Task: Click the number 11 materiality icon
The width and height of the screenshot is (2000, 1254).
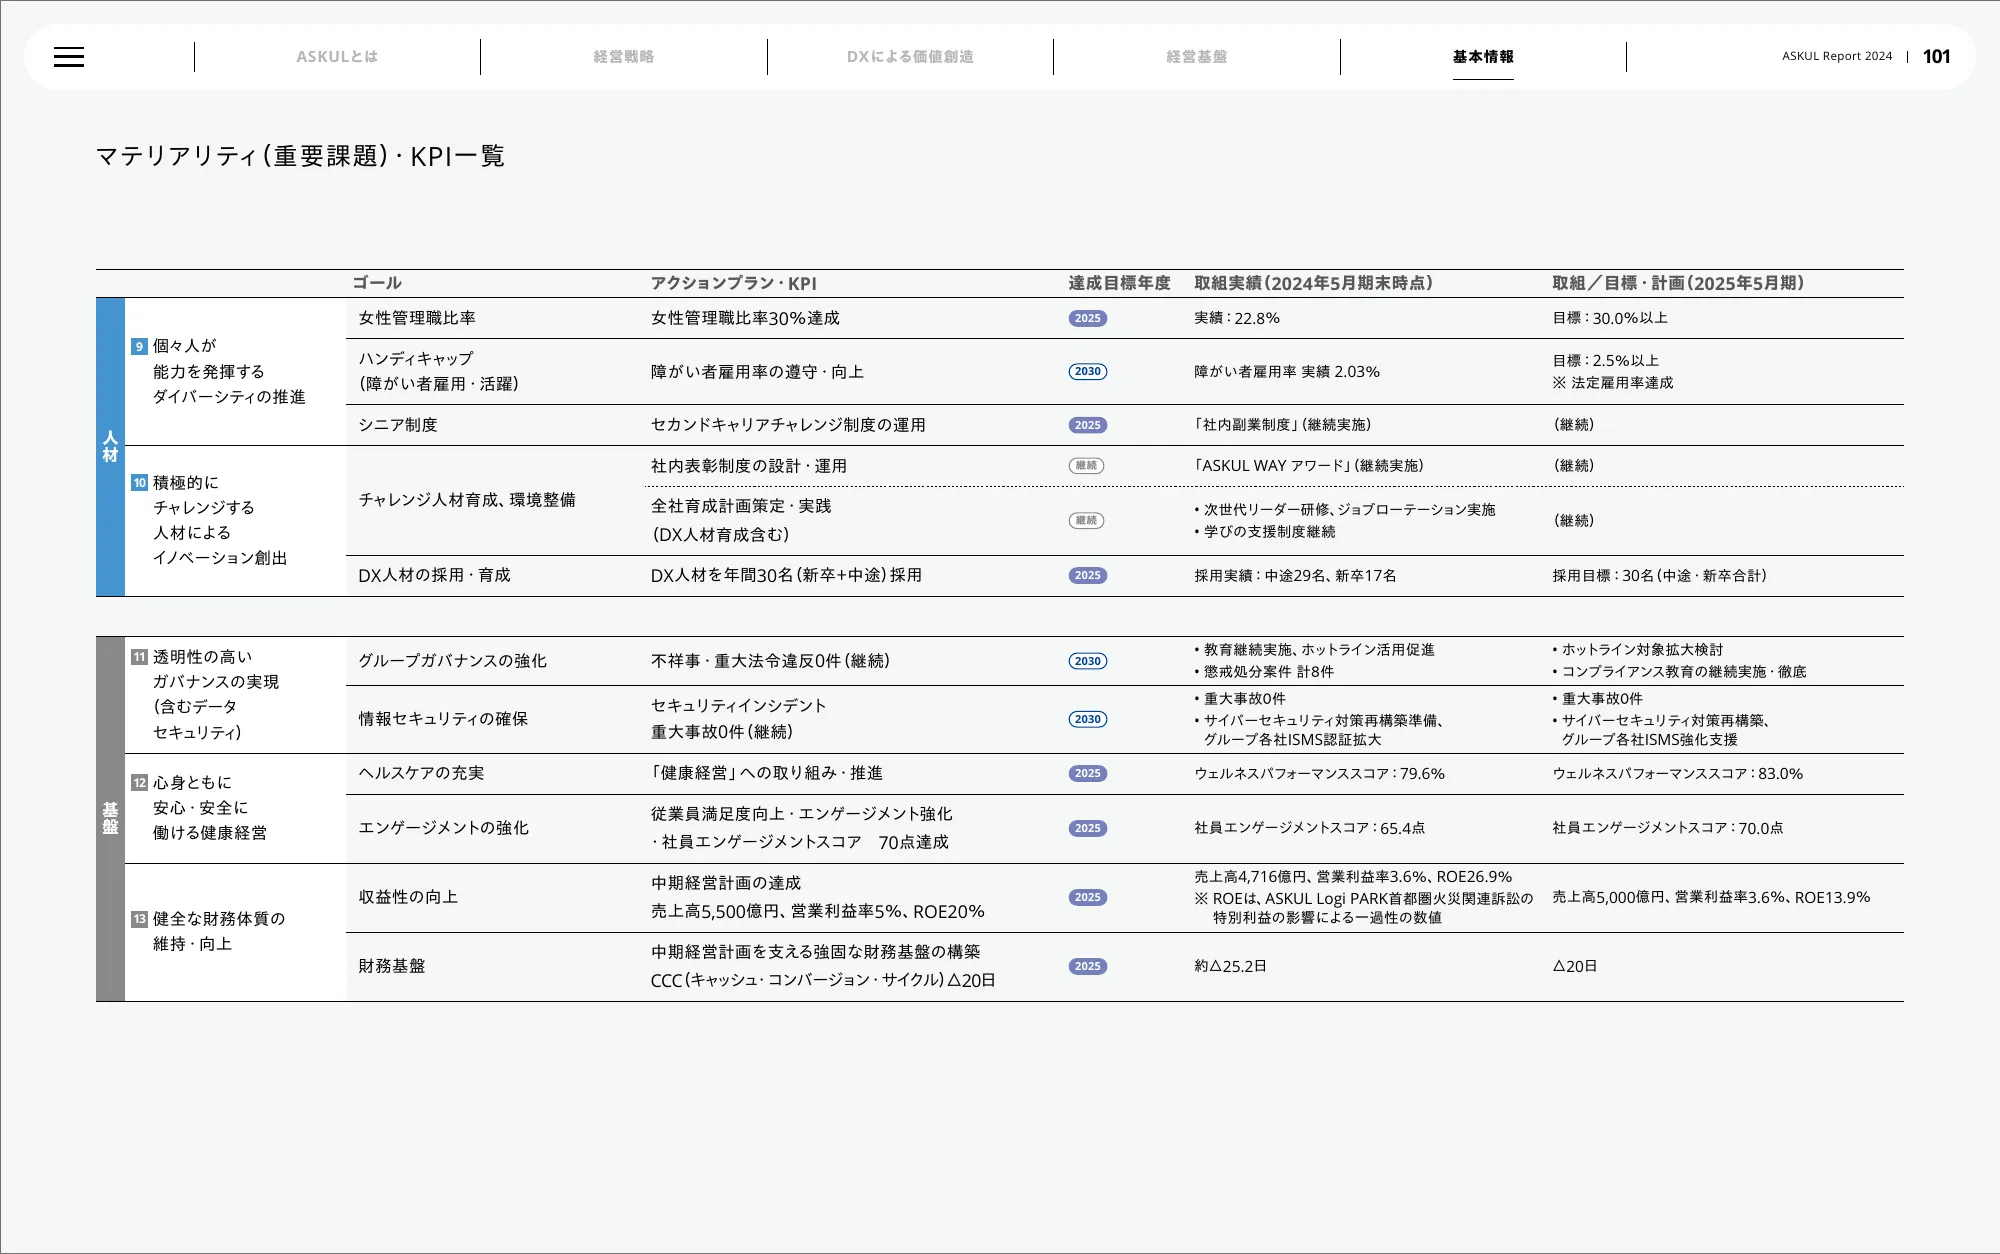Action: (139, 657)
